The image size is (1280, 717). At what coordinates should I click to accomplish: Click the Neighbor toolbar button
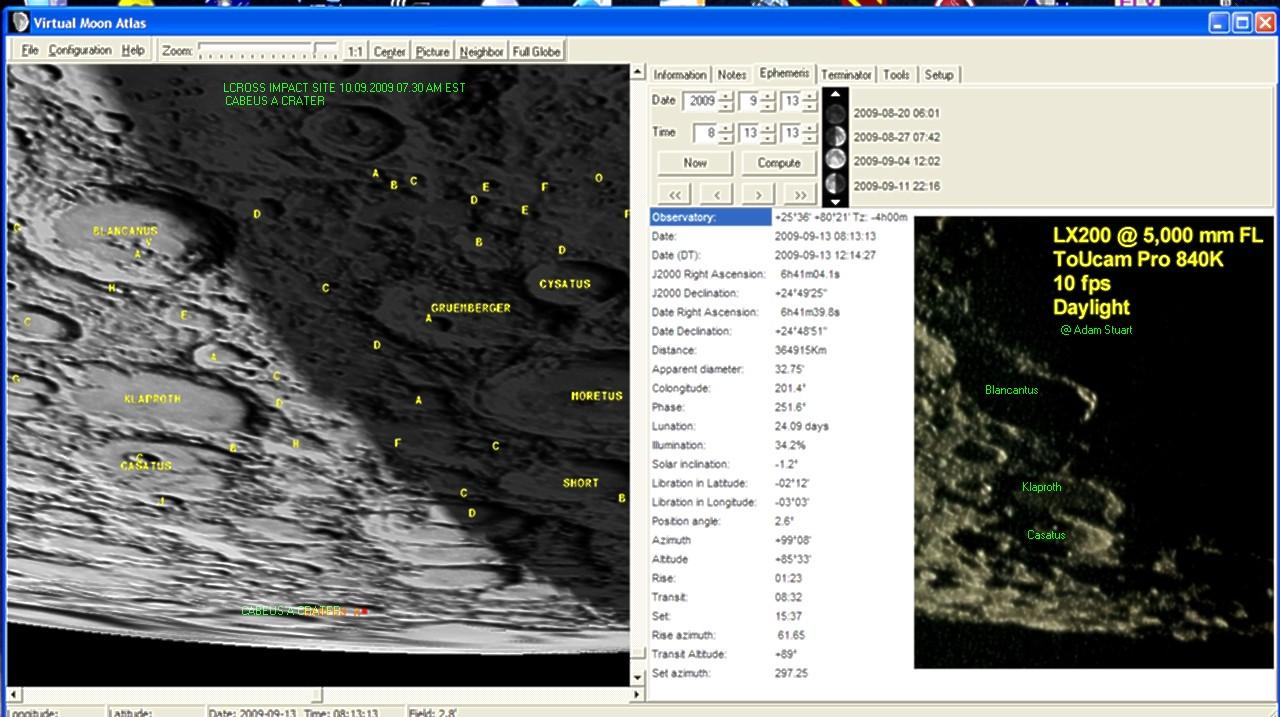[481, 51]
